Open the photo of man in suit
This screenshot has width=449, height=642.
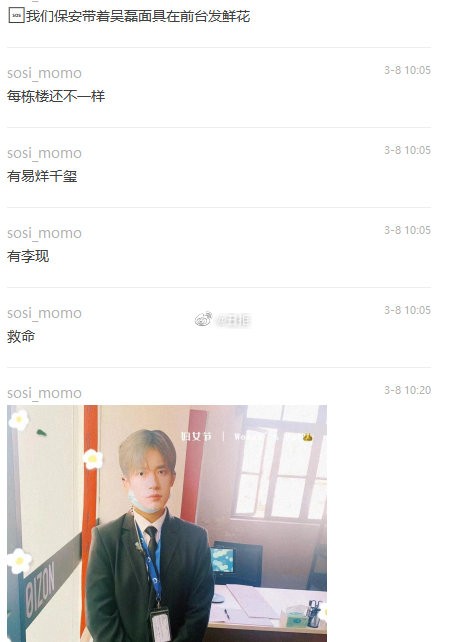click(167, 523)
